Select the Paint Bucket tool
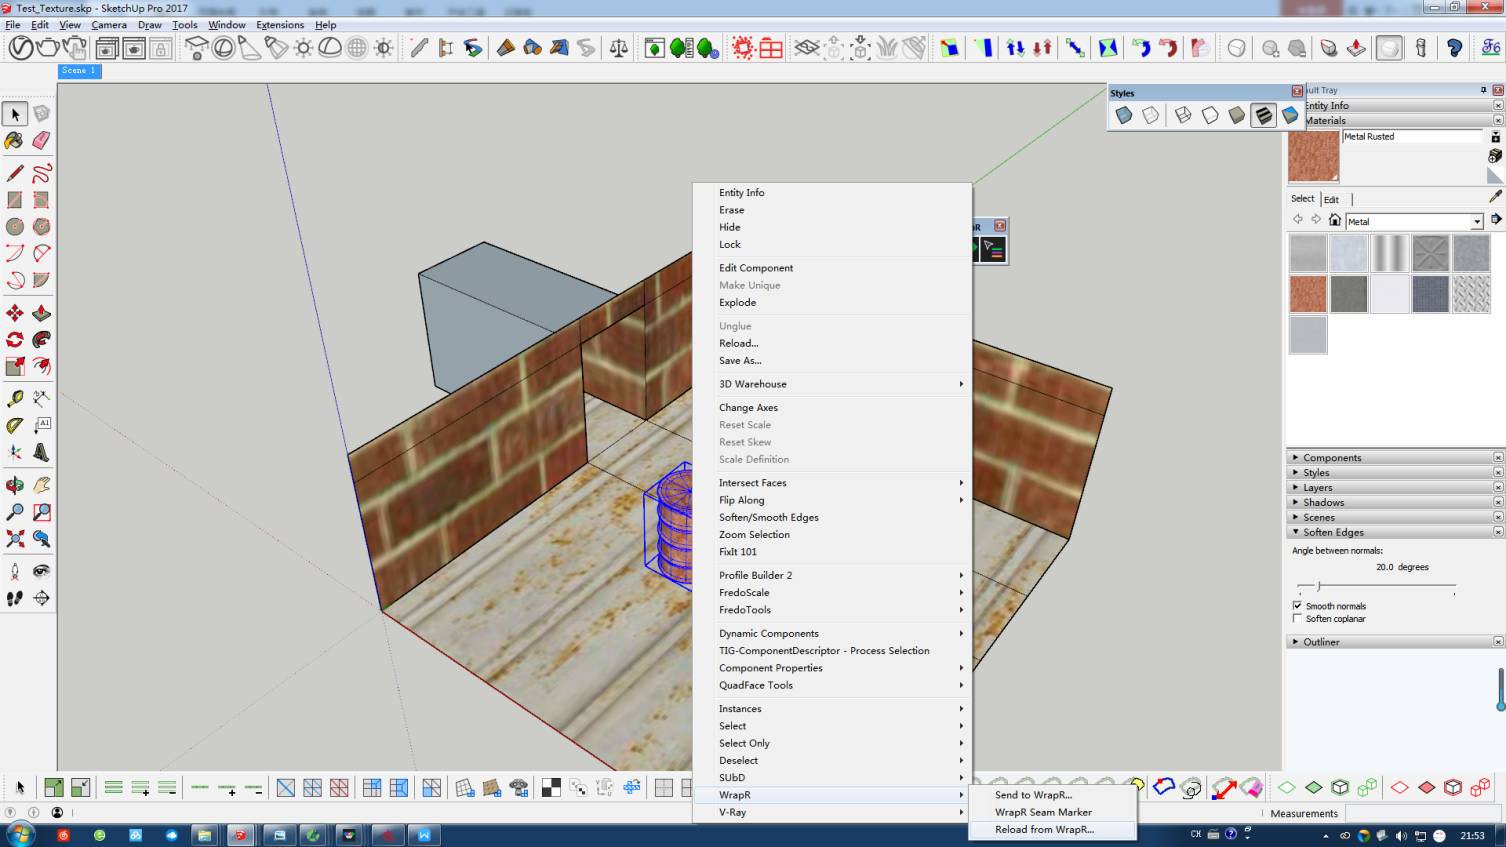The height and width of the screenshot is (847, 1506). click(x=14, y=141)
